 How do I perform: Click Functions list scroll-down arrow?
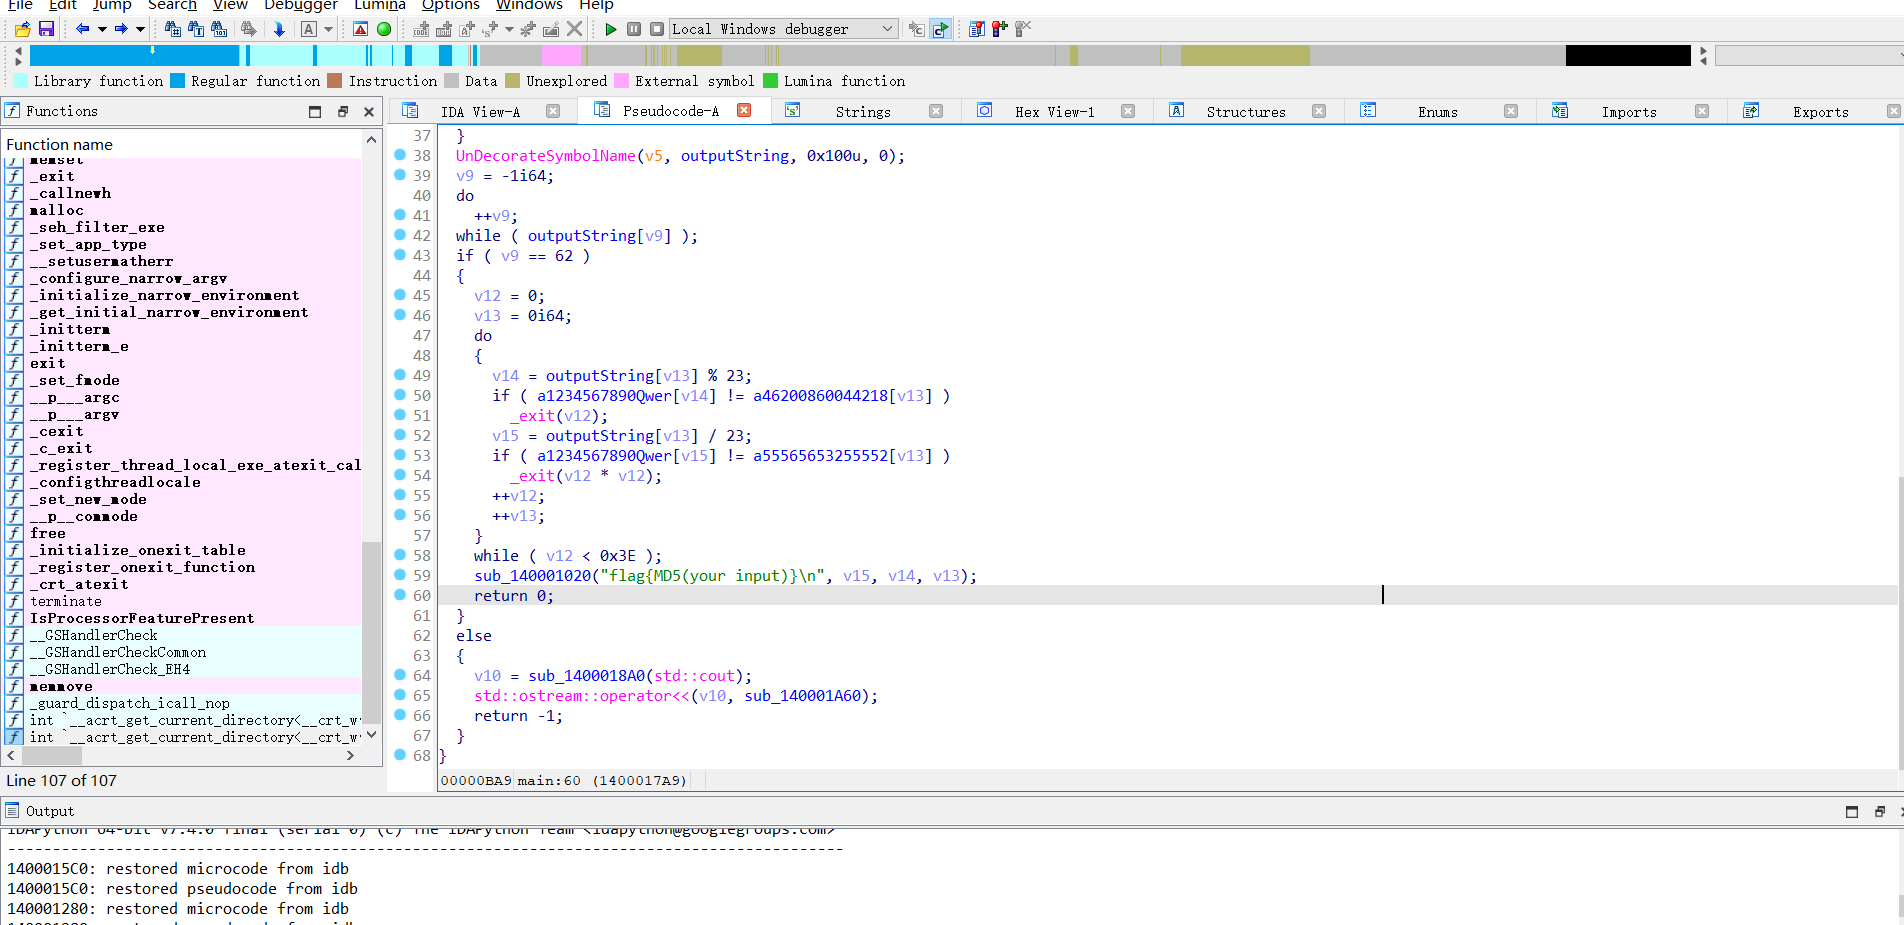[x=371, y=734]
